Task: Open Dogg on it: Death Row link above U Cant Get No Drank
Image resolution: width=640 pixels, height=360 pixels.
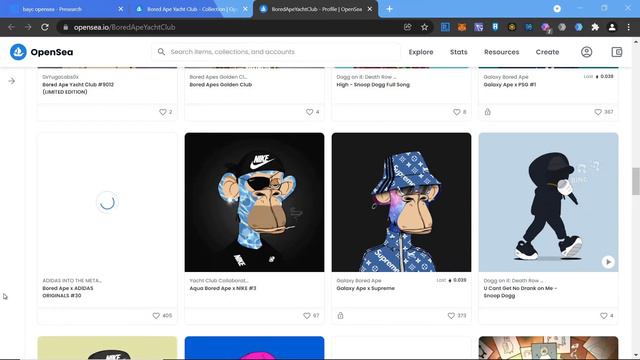Action: tap(513, 280)
